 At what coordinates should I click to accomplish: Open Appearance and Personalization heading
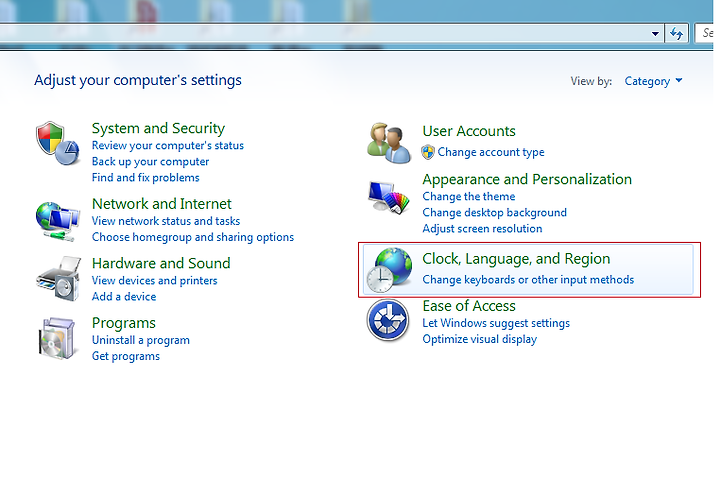527,180
